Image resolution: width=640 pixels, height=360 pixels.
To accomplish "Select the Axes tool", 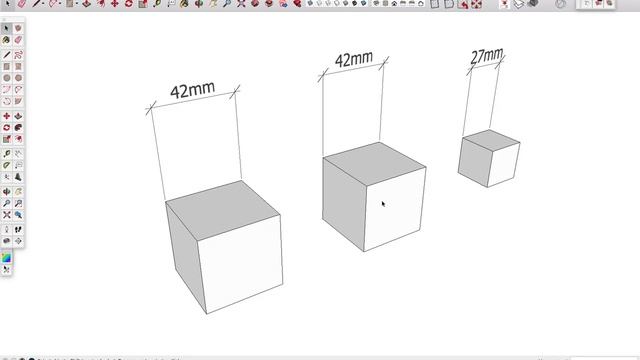I will (x=6, y=177).
